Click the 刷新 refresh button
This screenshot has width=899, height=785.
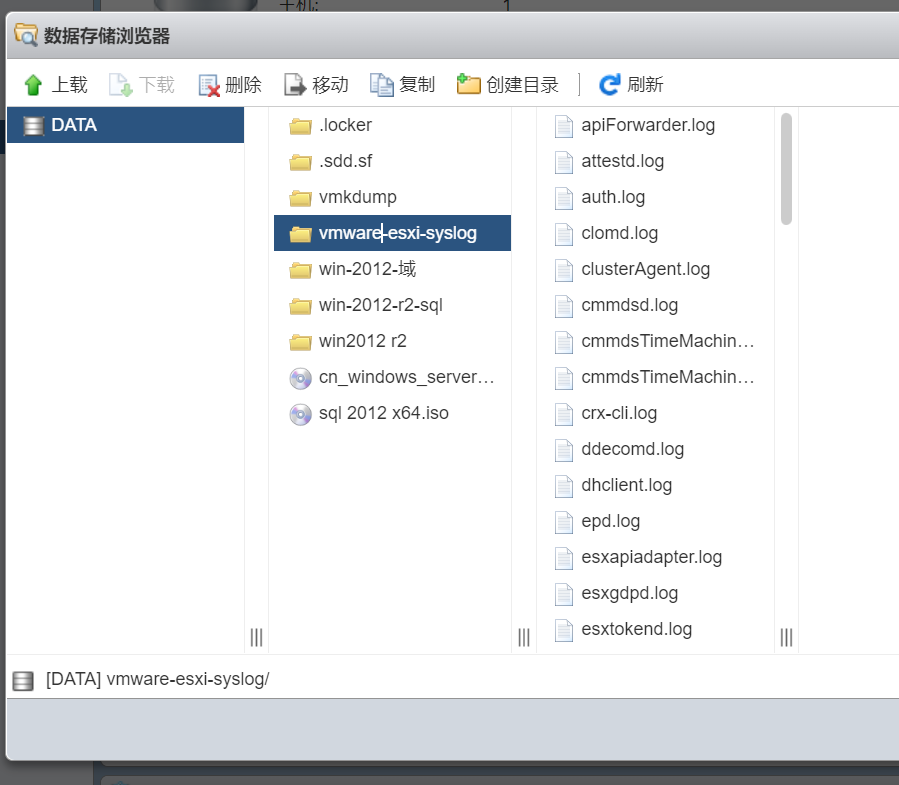click(x=631, y=85)
